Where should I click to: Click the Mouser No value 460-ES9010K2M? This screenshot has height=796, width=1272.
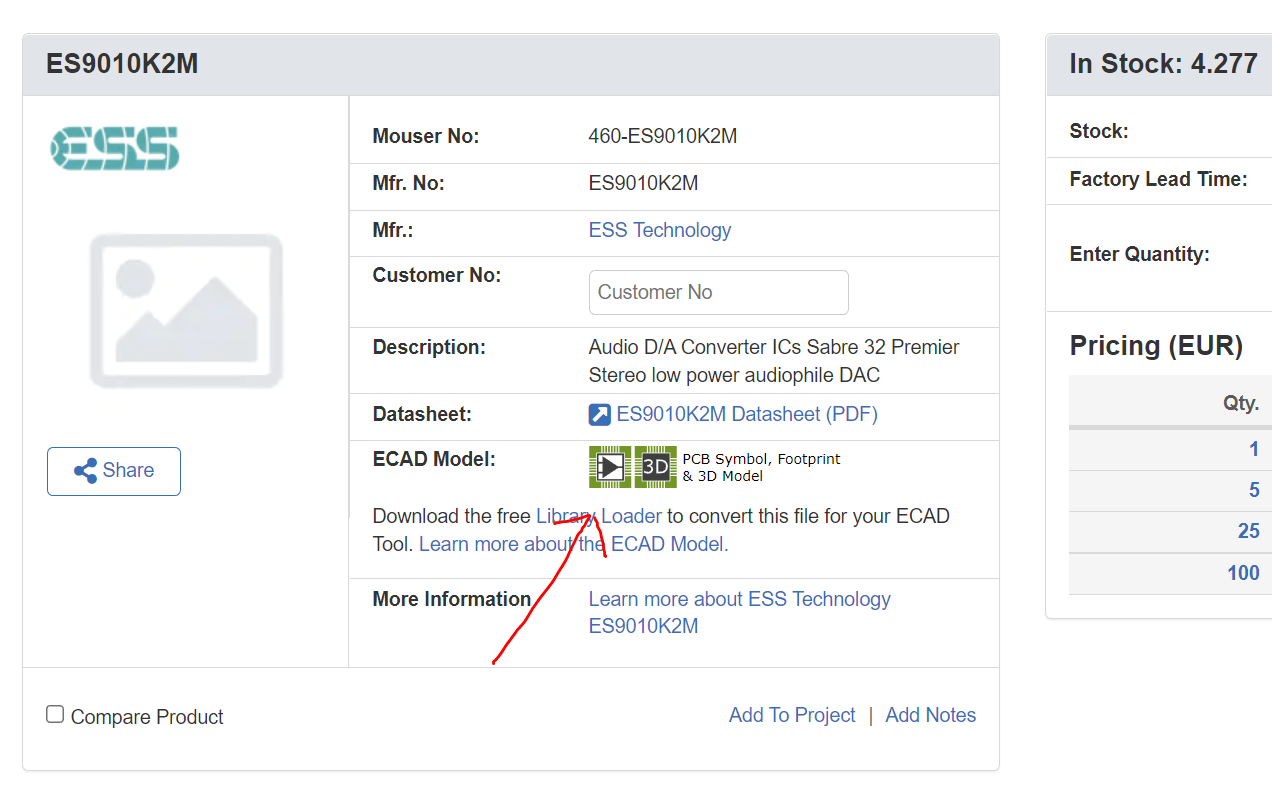click(x=663, y=136)
